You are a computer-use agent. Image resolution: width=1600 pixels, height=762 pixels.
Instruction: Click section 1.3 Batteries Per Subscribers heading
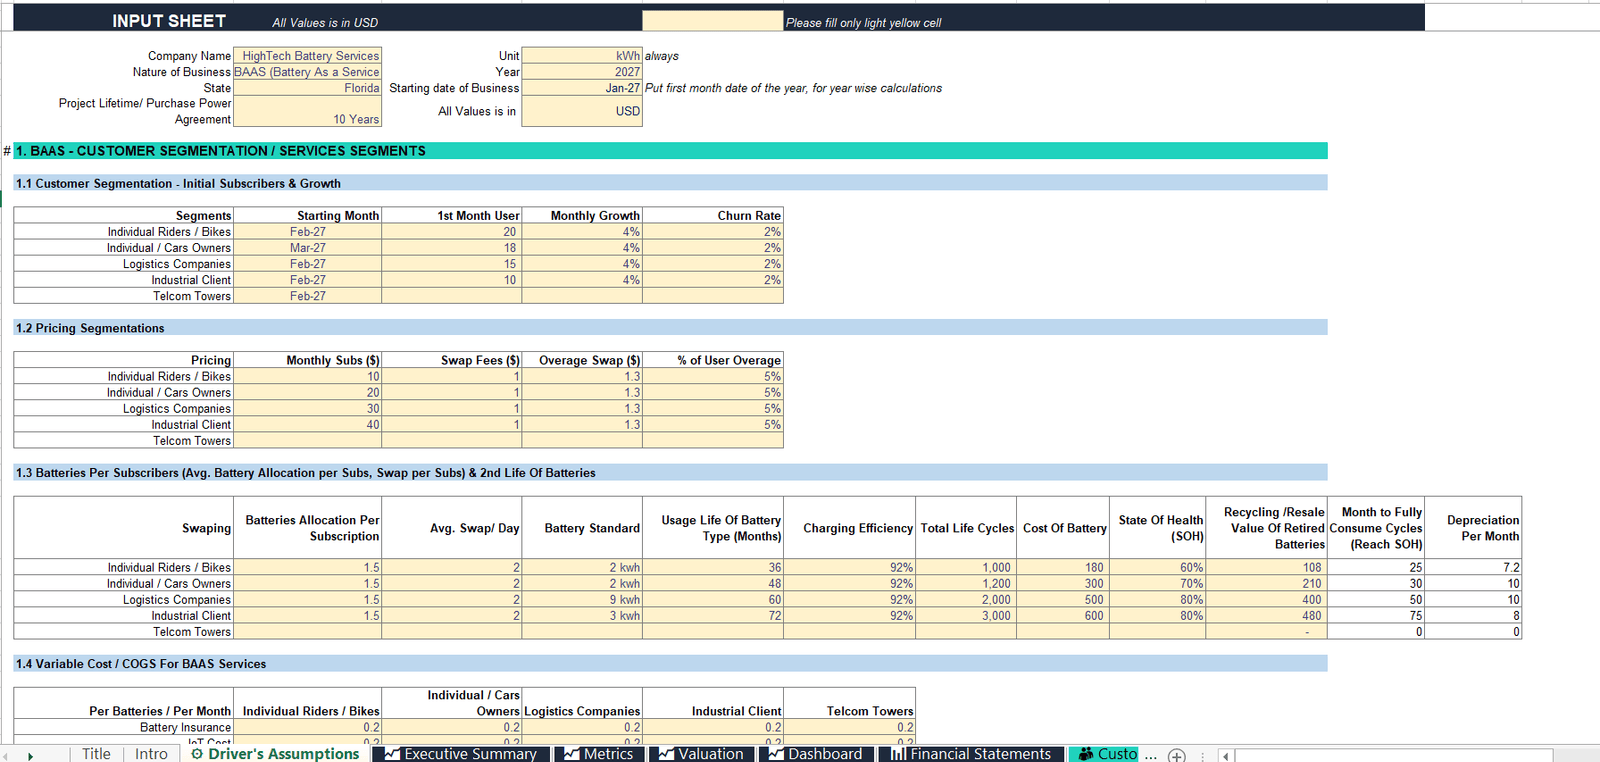pos(671,472)
